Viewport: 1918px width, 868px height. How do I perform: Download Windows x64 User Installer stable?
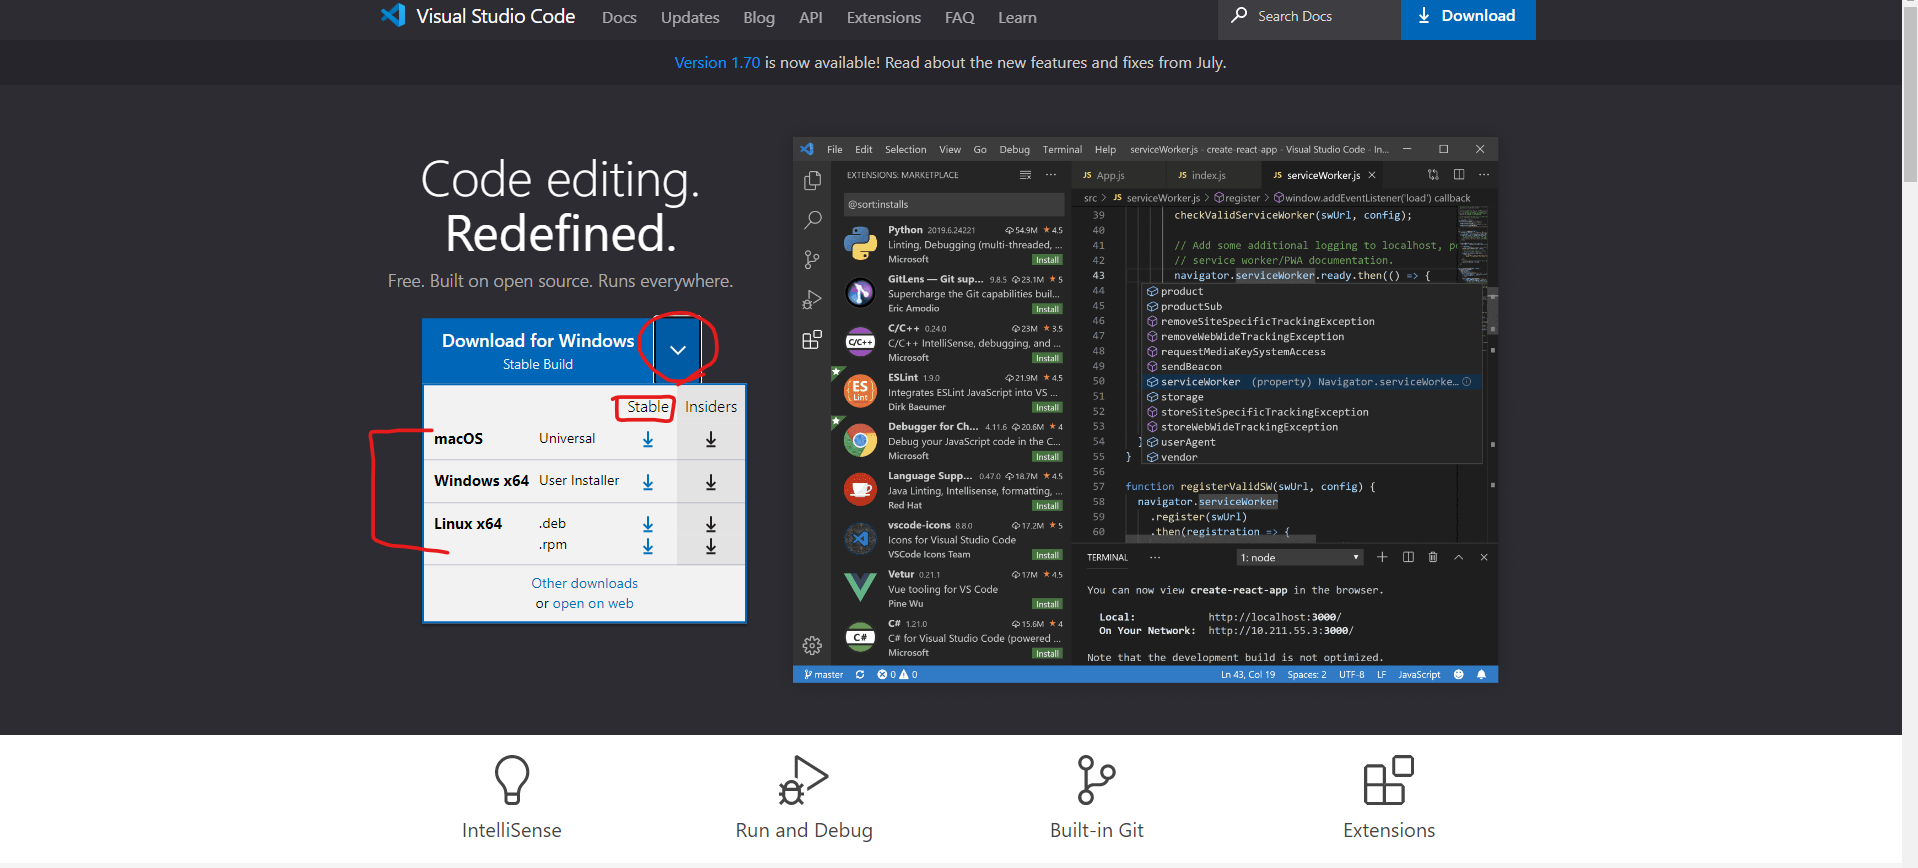click(648, 482)
